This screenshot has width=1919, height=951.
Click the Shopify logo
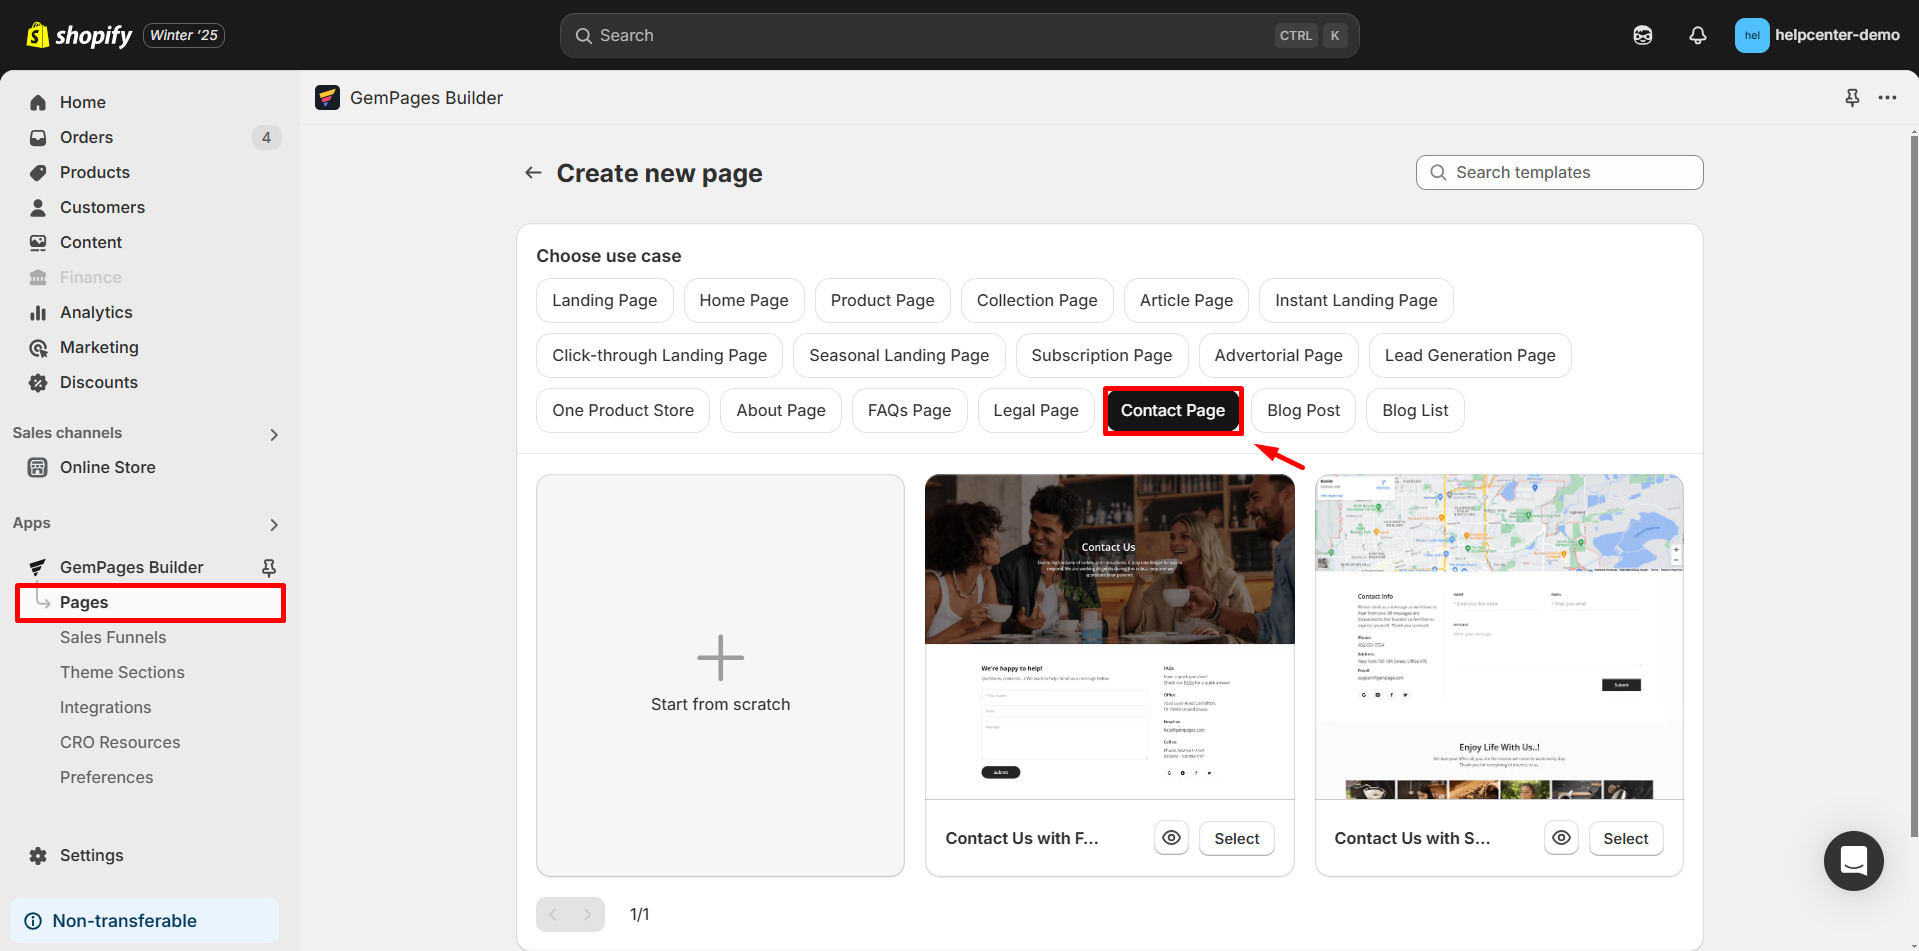point(80,35)
